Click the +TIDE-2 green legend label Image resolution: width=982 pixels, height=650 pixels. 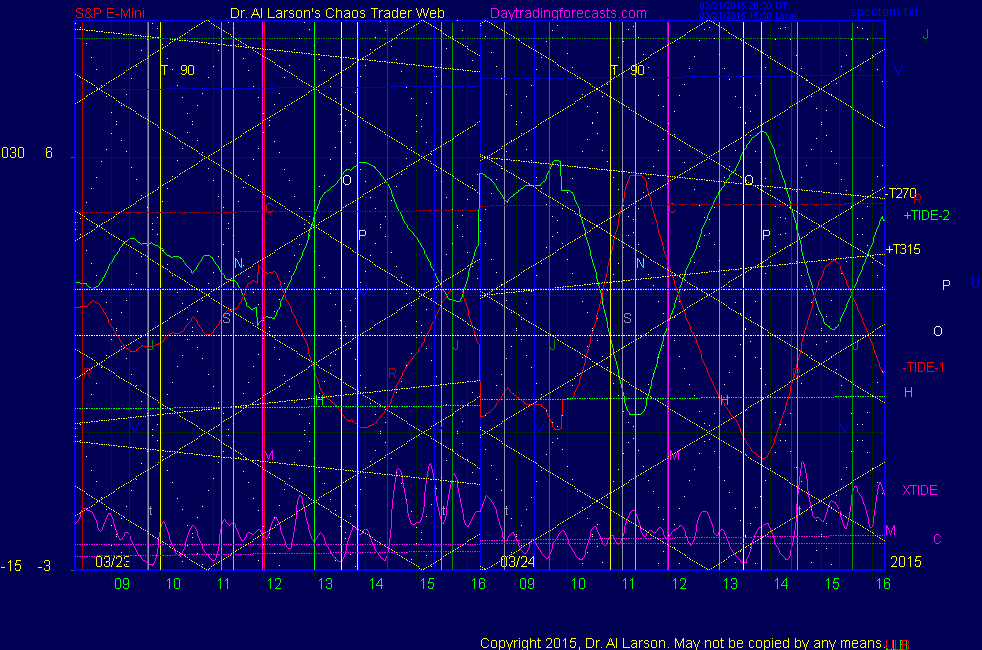926,215
